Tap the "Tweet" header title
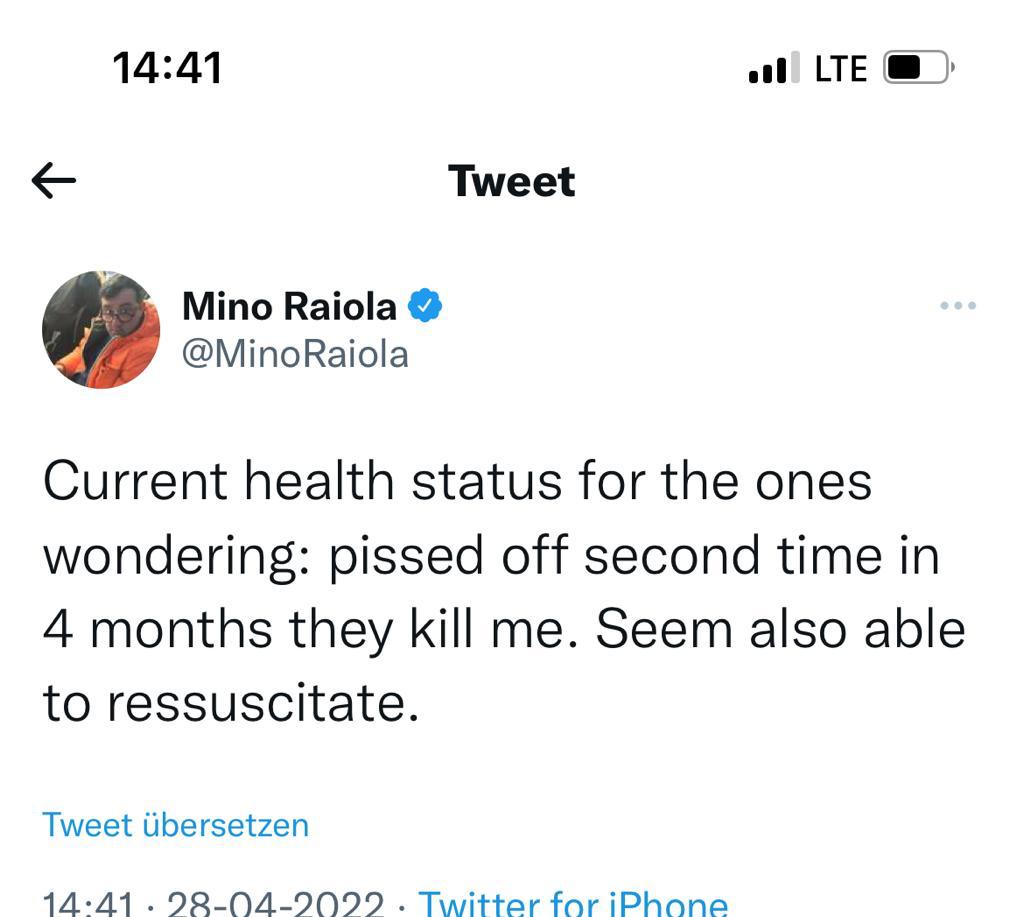Viewport: 1024px width, 917px height. click(512, 181)
